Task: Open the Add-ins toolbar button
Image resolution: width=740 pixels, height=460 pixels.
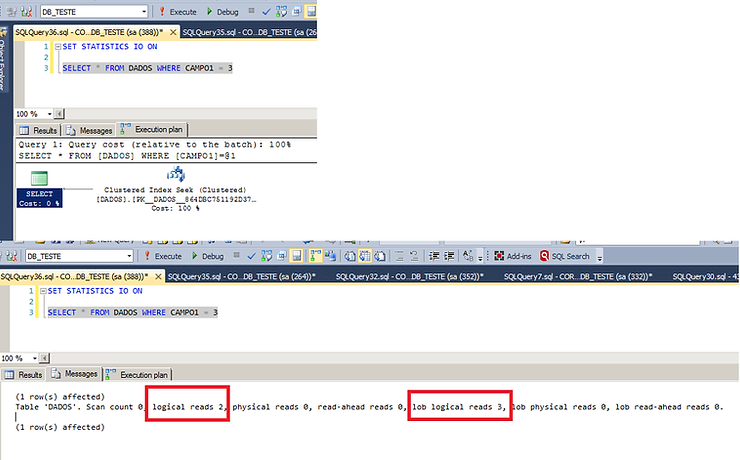Action: click(513, 256)
